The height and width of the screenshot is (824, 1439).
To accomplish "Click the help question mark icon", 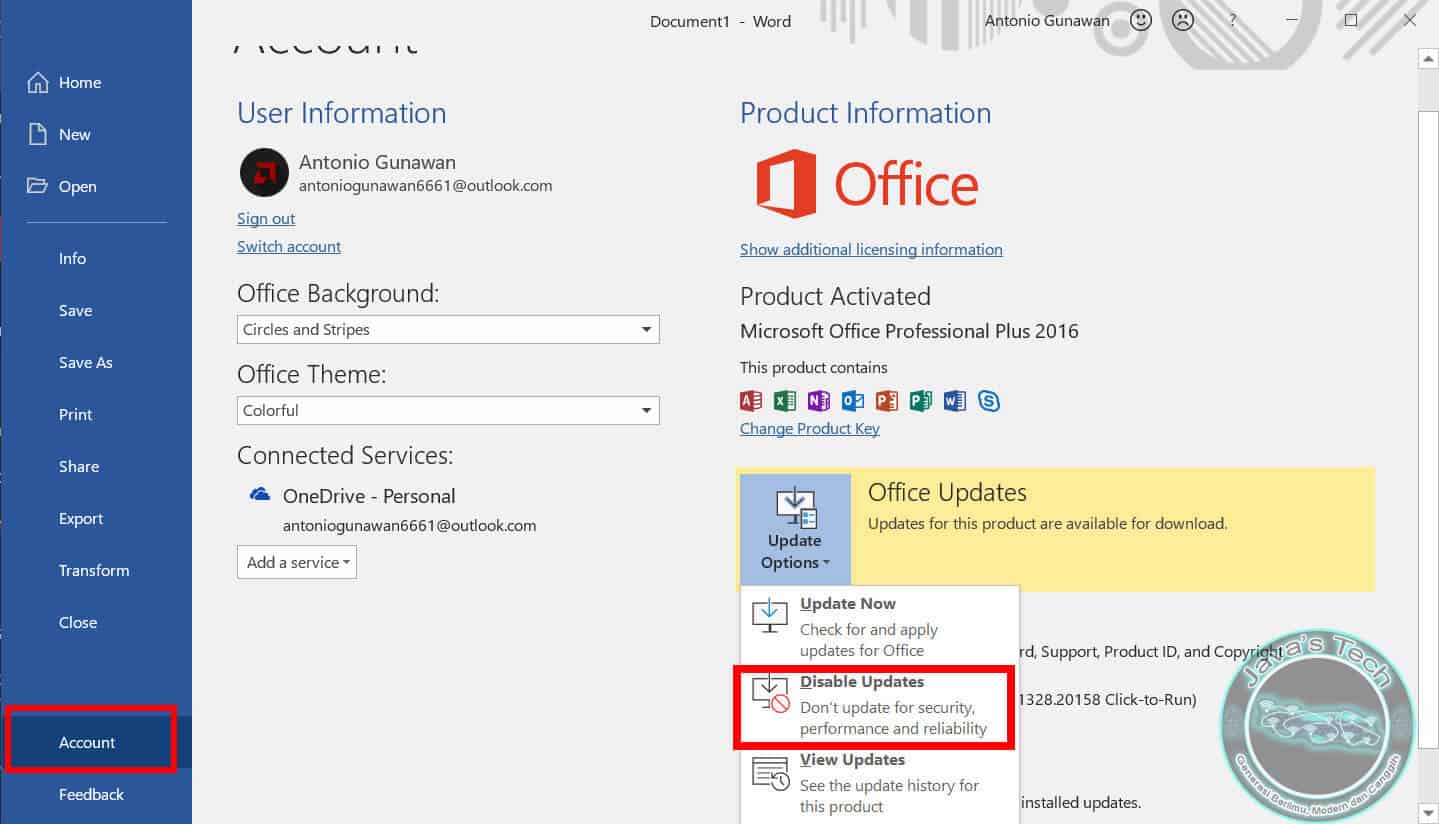I will click(1233, 20).
